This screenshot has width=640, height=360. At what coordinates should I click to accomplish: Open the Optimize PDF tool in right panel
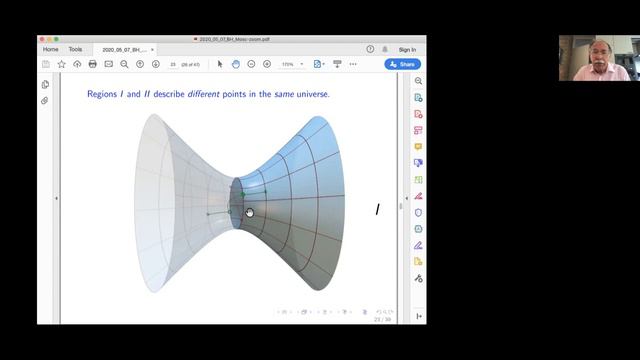click(x=418, y=229)
